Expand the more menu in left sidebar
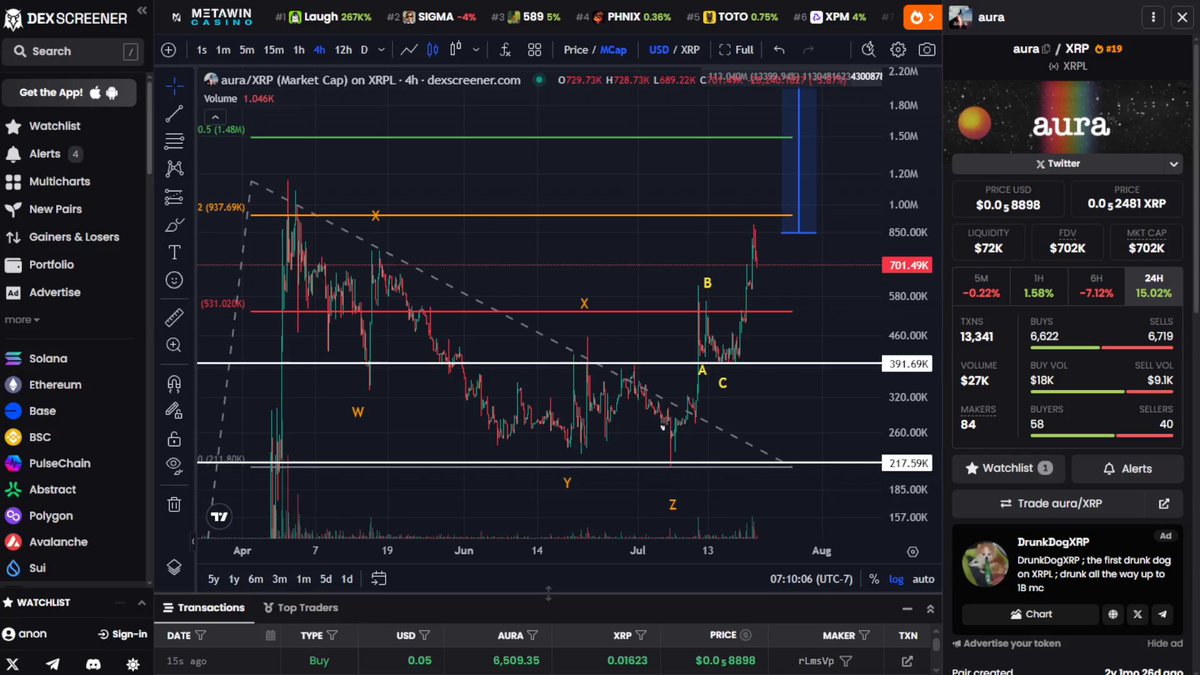Image resolution: width=1200 pixels, height=675 pixels. pyautogui.click(x=22, y=320)
